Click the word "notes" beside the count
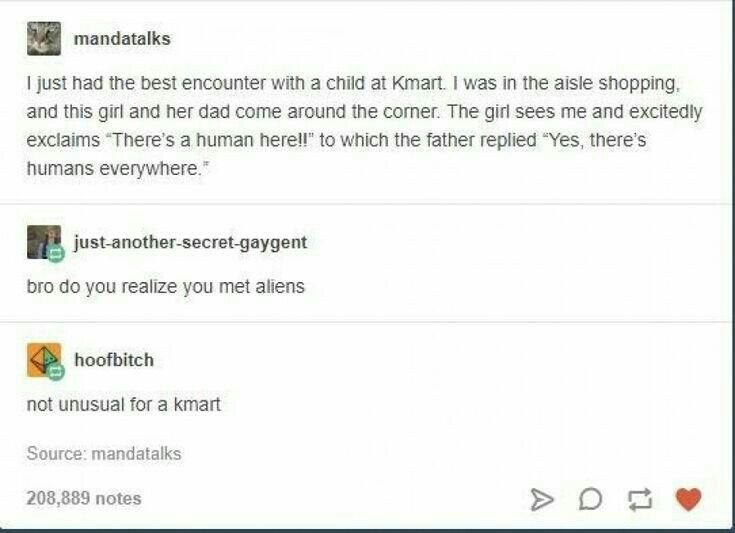 tap(118, 498)
